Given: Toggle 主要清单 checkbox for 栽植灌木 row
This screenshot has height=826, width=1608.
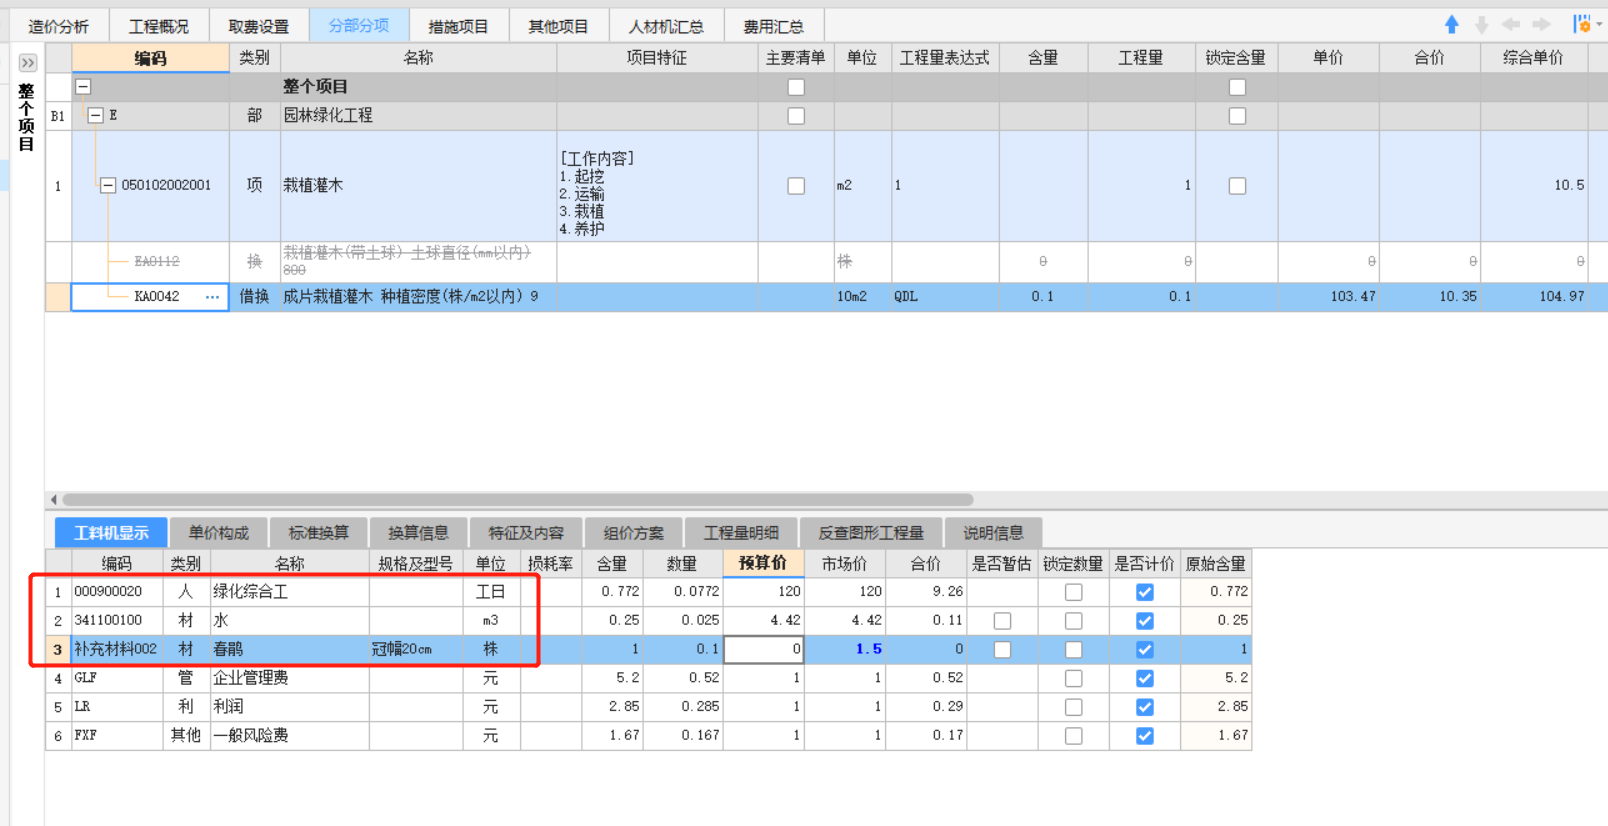Looking at the screenshot, I should point(796,186).
